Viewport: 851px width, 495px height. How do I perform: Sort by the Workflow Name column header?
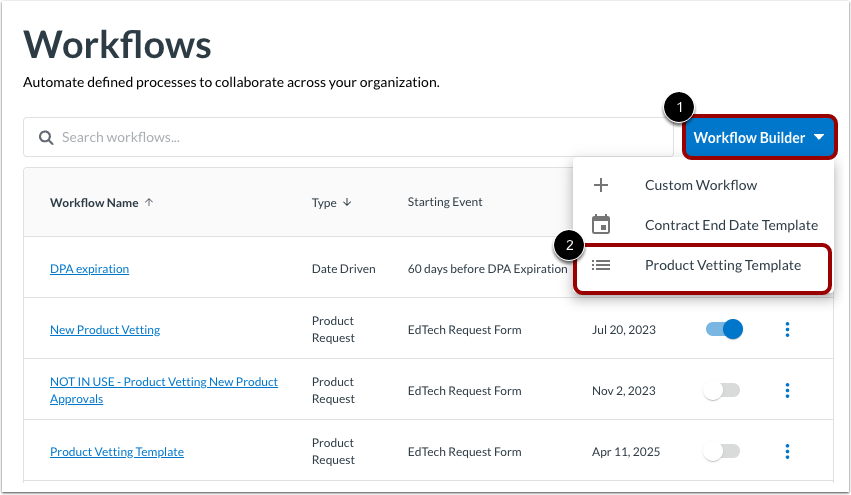tap(94, 202)
